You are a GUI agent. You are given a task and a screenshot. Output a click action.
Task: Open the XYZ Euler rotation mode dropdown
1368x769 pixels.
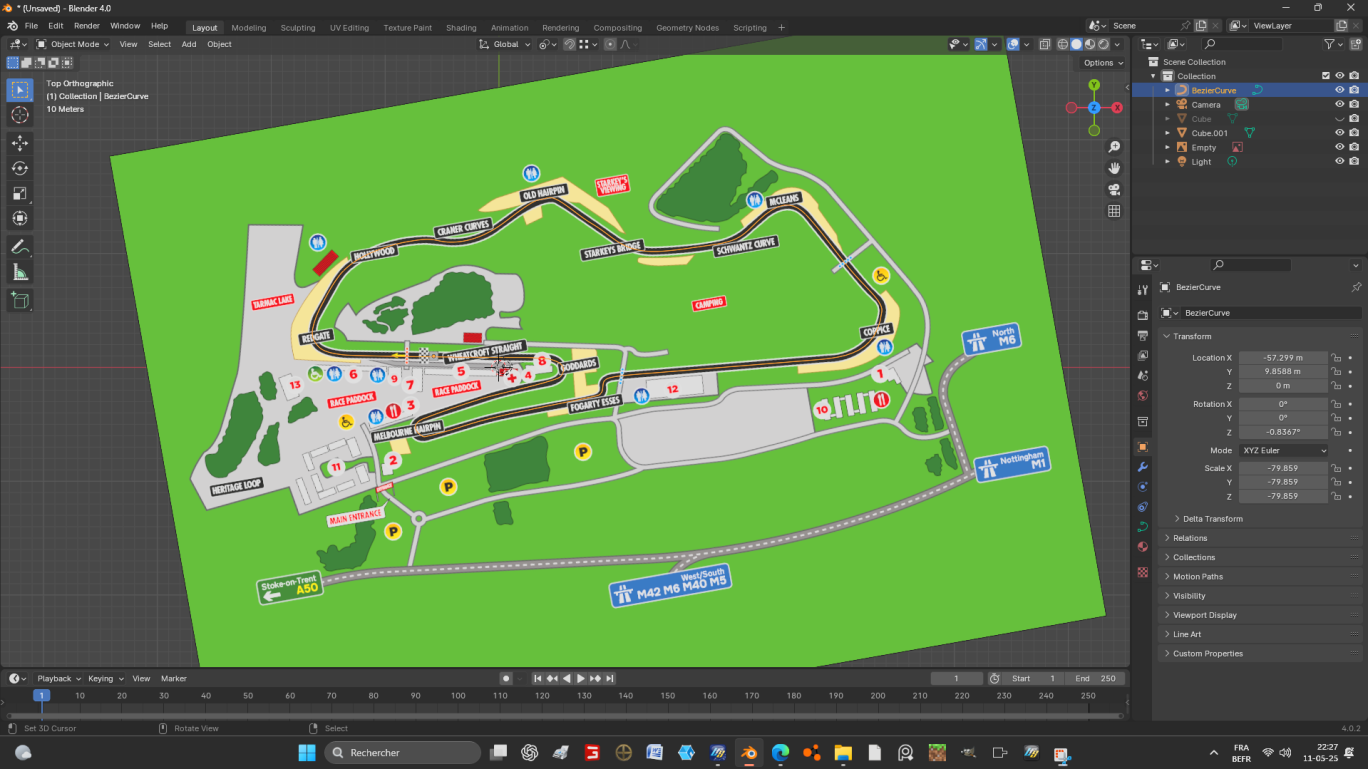pyautogui.click(x=1285, y=451)
